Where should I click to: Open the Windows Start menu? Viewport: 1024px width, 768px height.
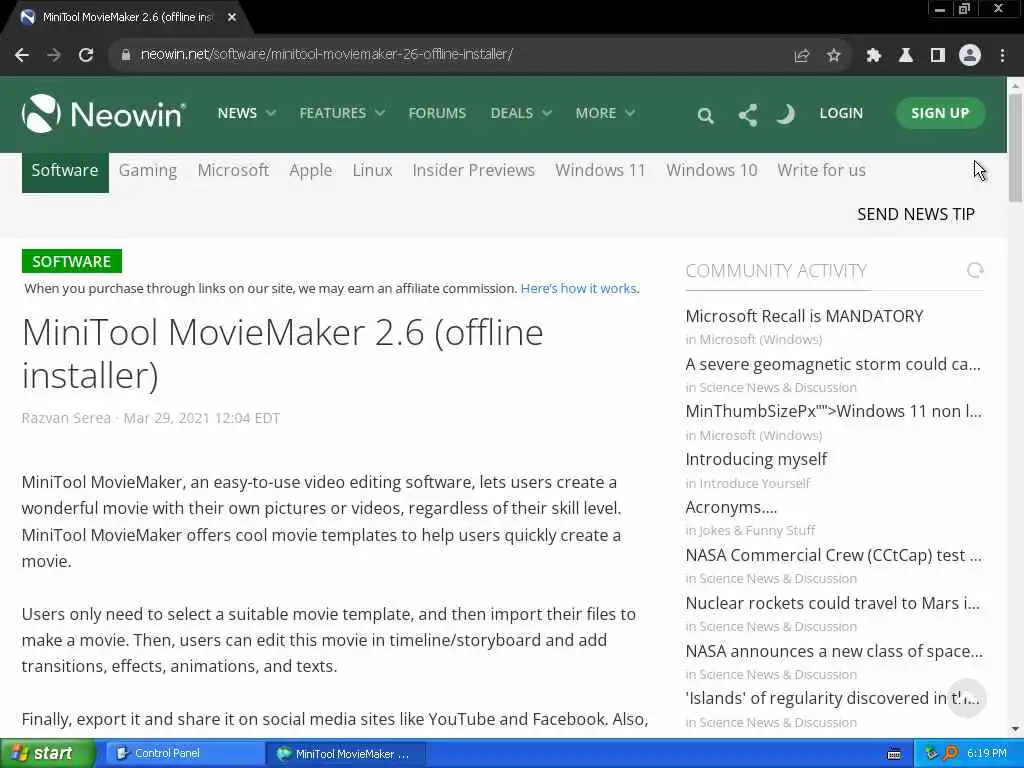[48, 754]
